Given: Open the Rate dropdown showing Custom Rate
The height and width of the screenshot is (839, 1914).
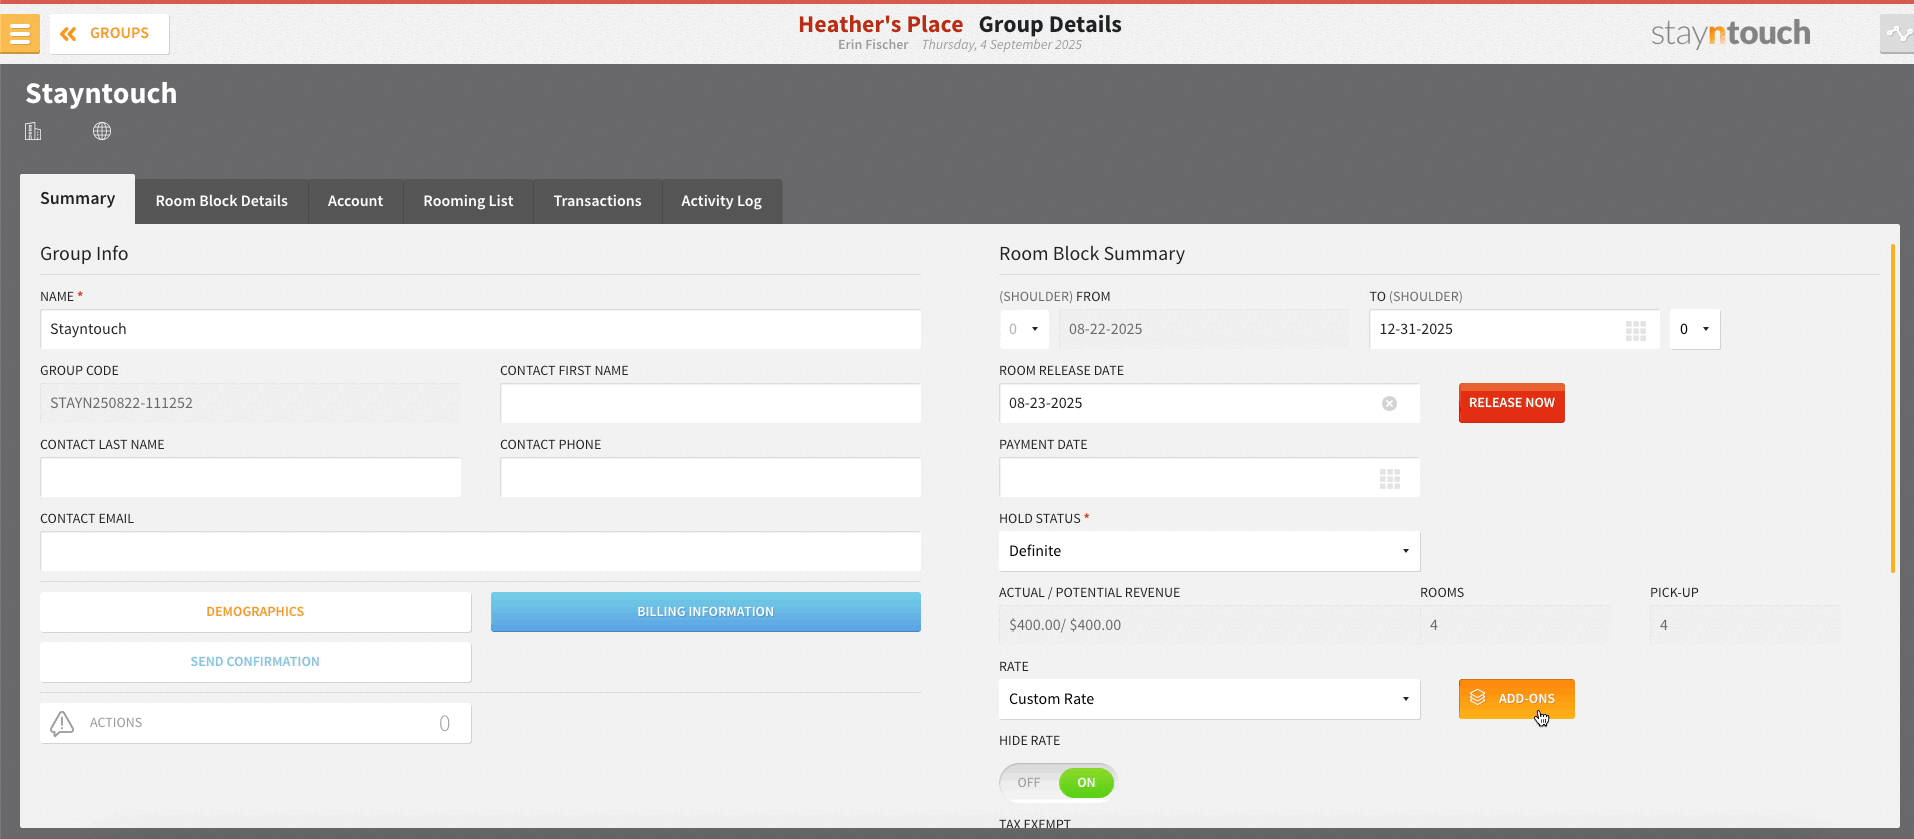Looking at the screenshot, I should pyautogui.click(x=1209, y=699).
